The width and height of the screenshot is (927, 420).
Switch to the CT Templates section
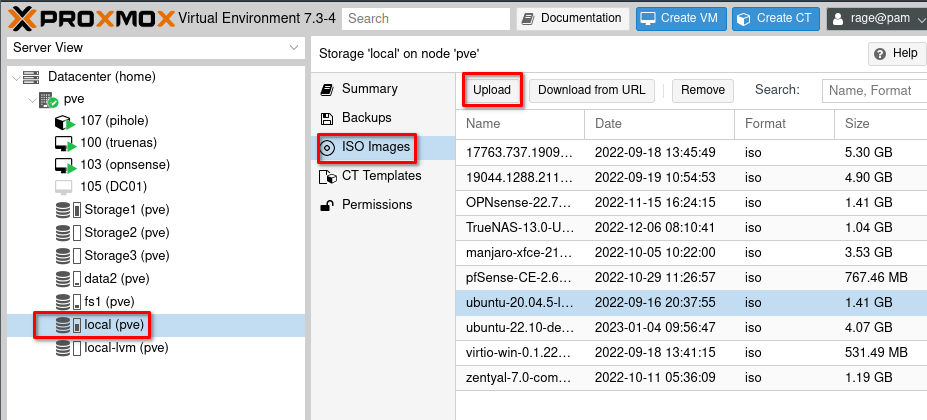381,176
